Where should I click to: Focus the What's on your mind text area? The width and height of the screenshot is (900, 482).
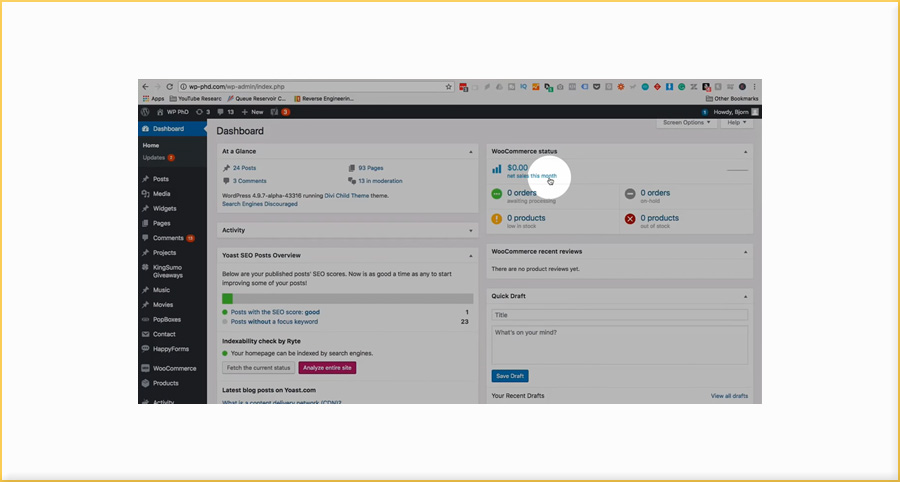620,345
